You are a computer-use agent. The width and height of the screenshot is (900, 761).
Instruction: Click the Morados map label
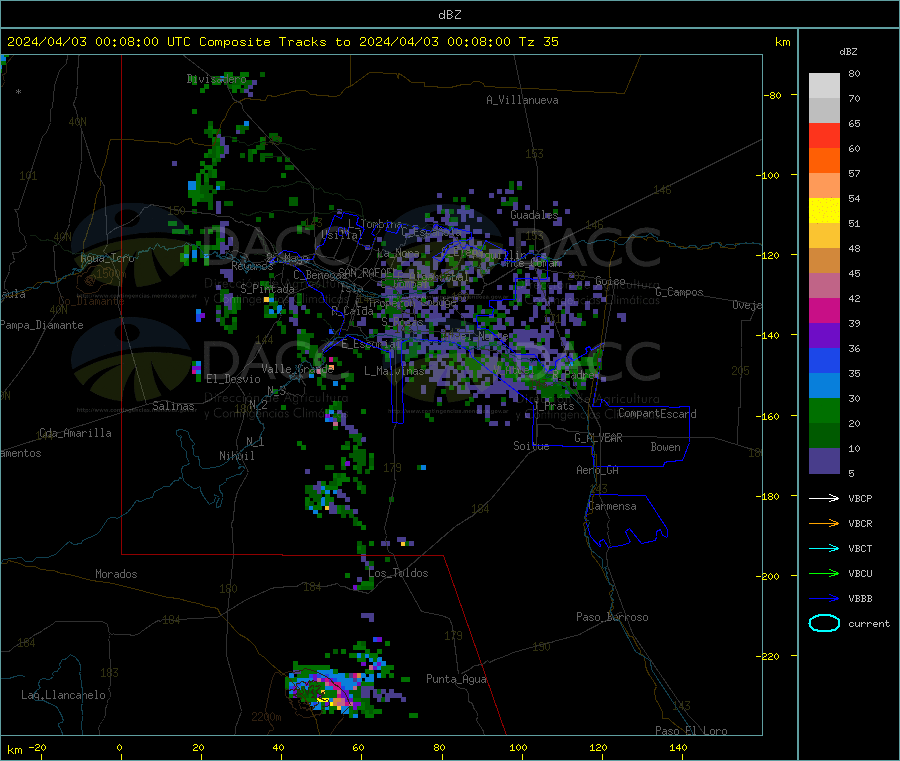coord(116,574)
